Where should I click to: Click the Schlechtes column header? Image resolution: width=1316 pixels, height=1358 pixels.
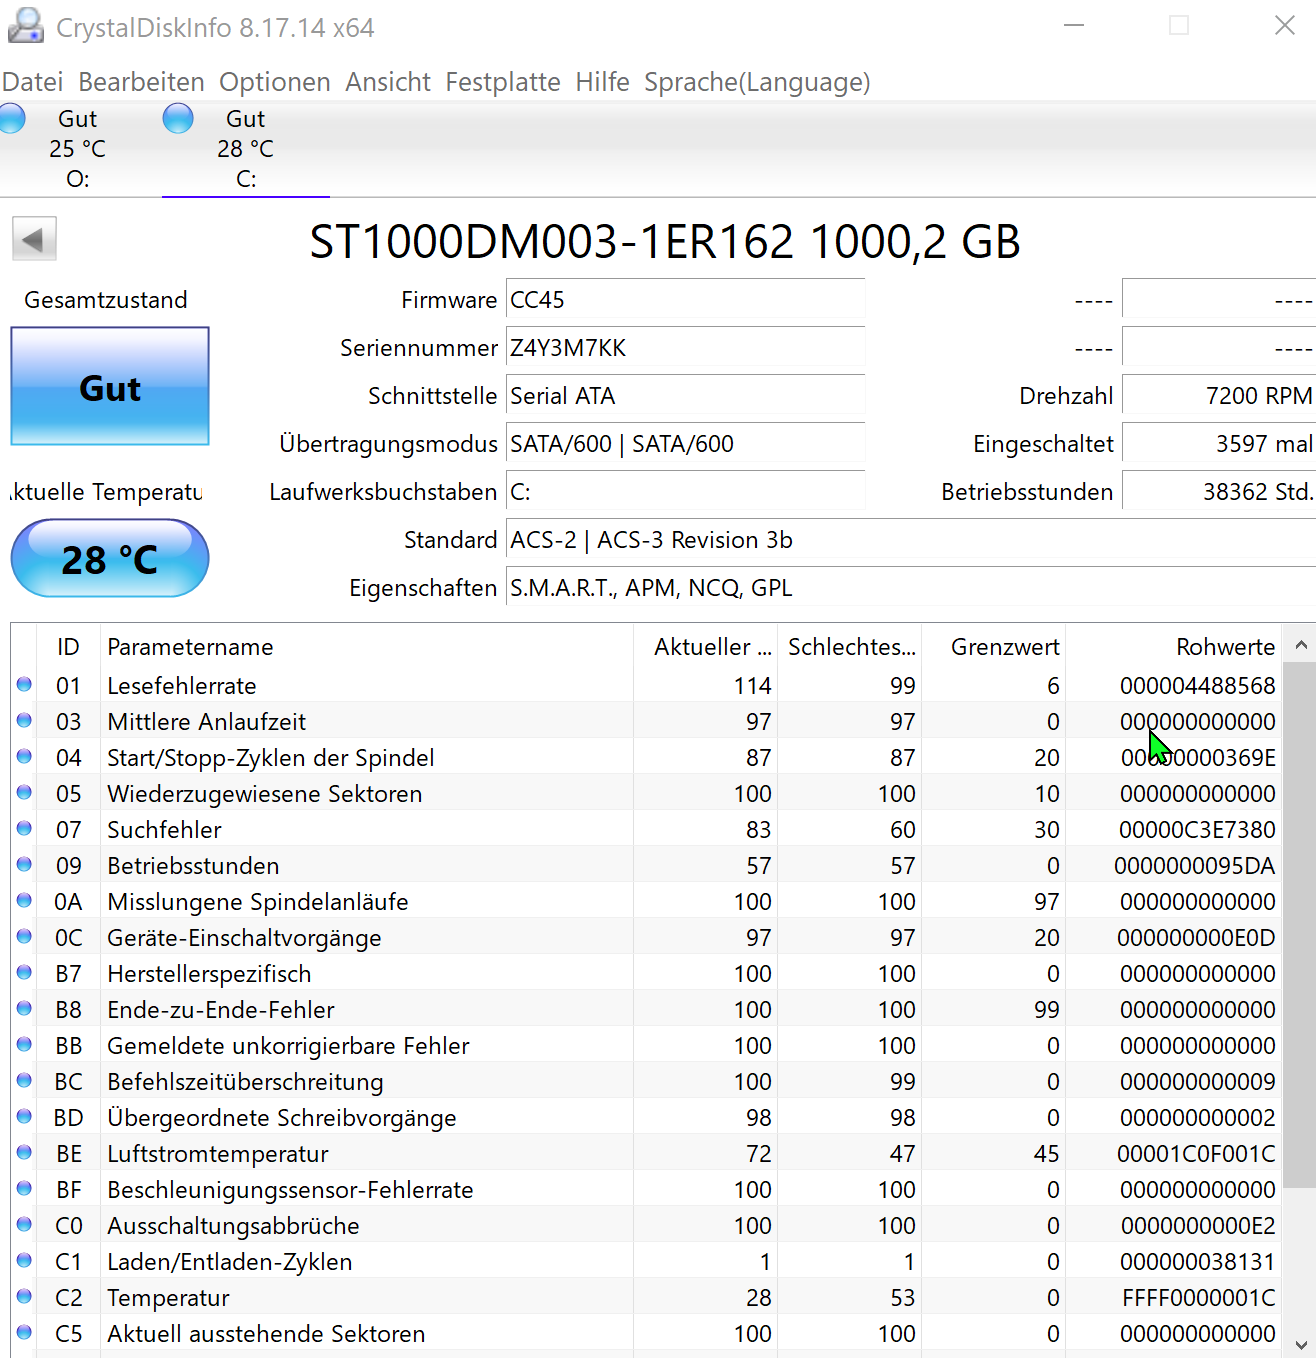[x=849, y=647]
